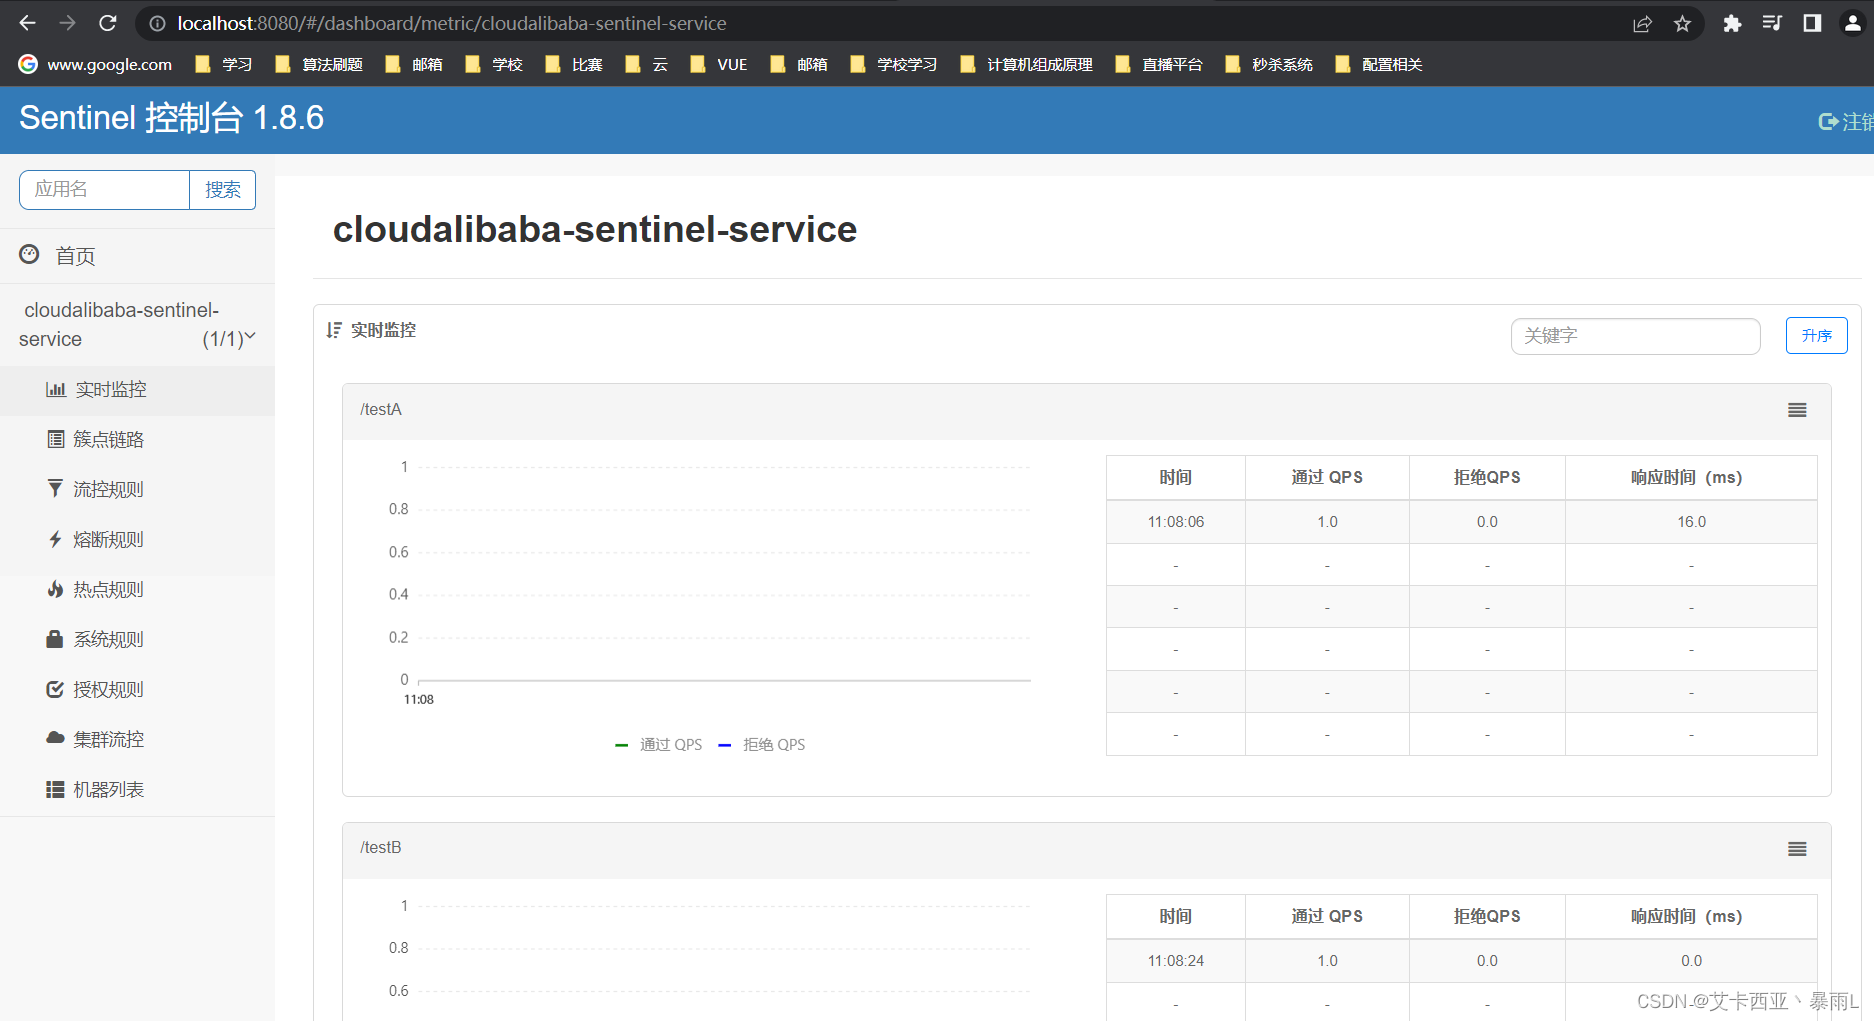
Task: Open the media control icon
Action: click(1772, 23)
